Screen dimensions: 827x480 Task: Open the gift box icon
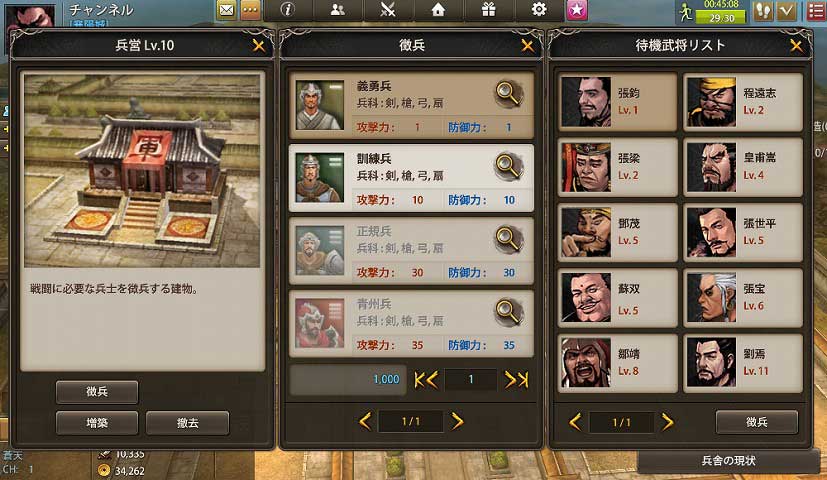tap(488, 9)
